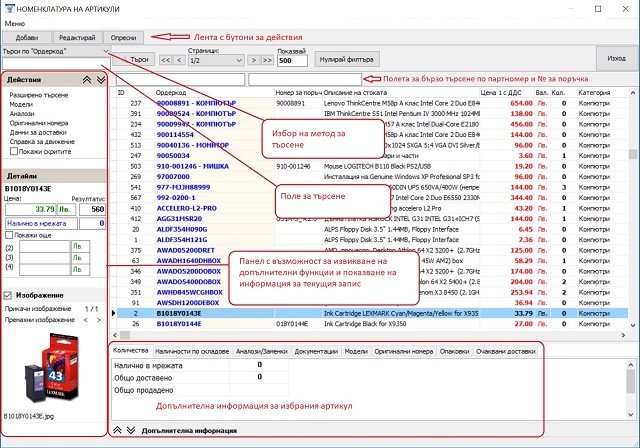The image size is (640, 448).
Task: Click the Налично в мрежата field in details
Action: (x=41, y=224)
